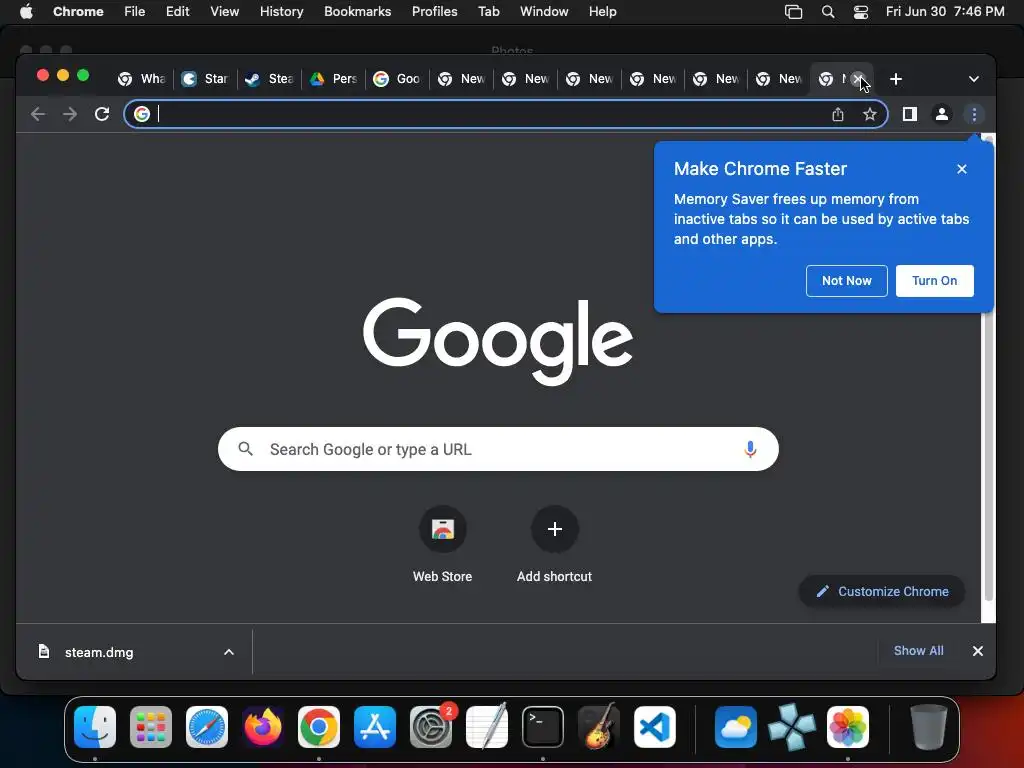Screen dimensions: 1024x768
Task: Open TextEdit from the Dock
Action: [x=487, y=726]
